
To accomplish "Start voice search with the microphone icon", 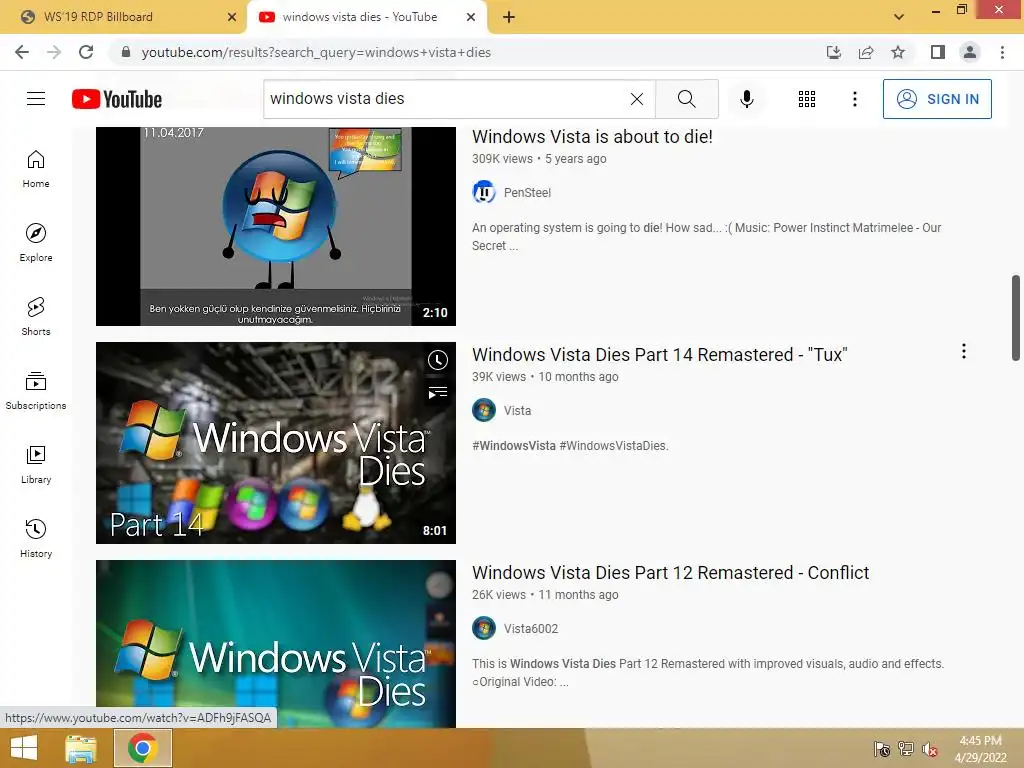I will pos(746,99).
